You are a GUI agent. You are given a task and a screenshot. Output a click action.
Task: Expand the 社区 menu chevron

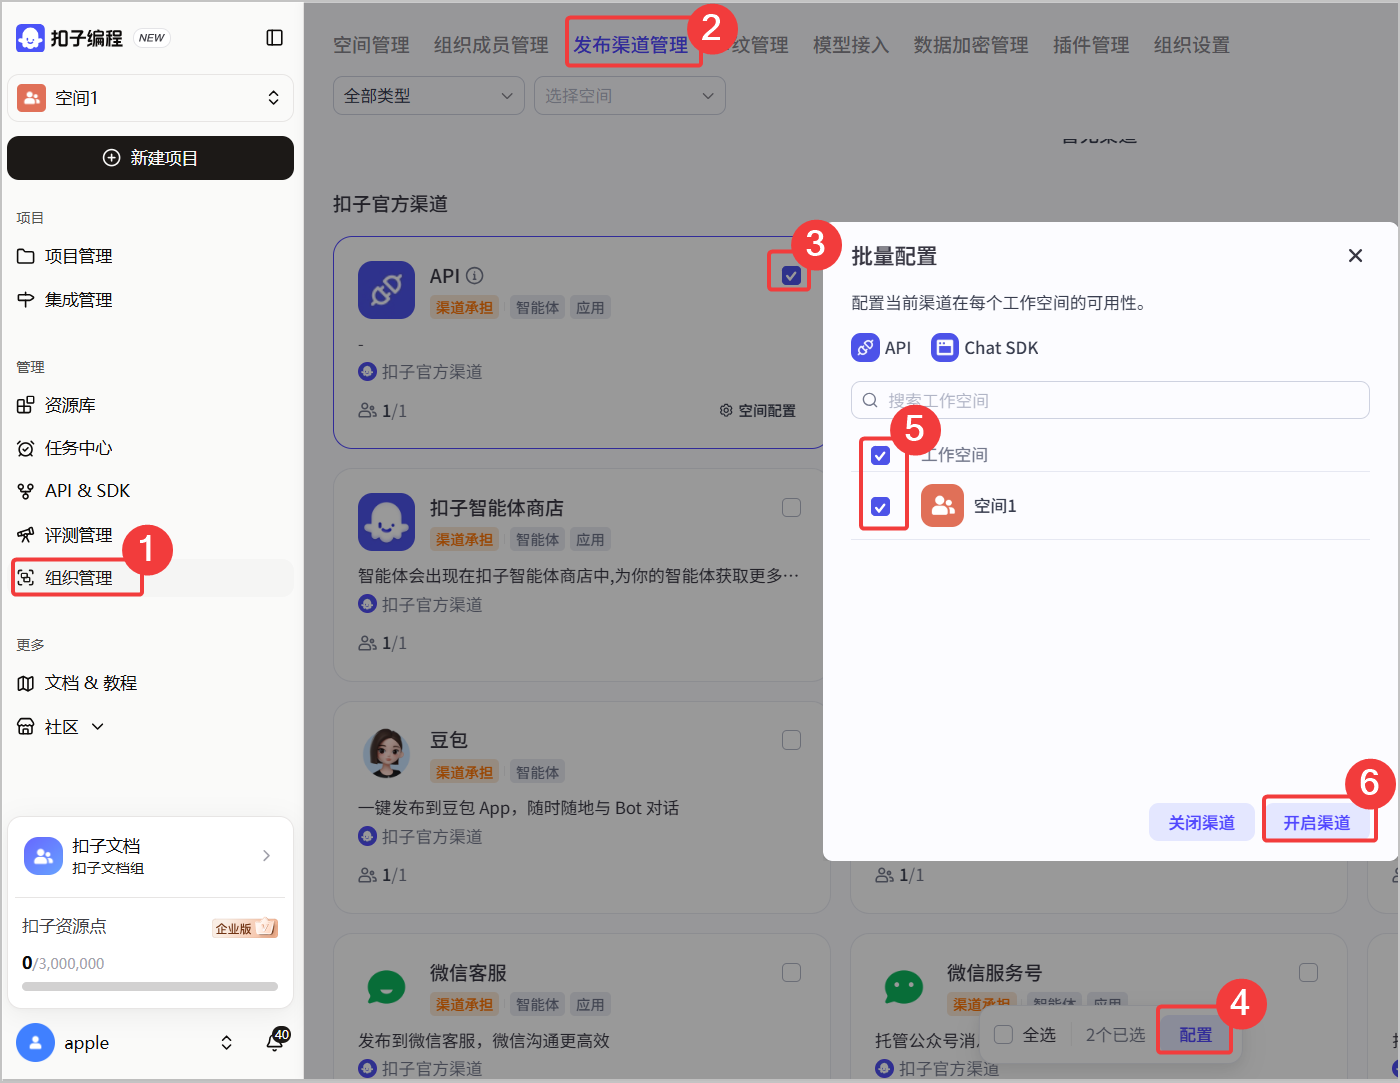click(x=98, y=727)
